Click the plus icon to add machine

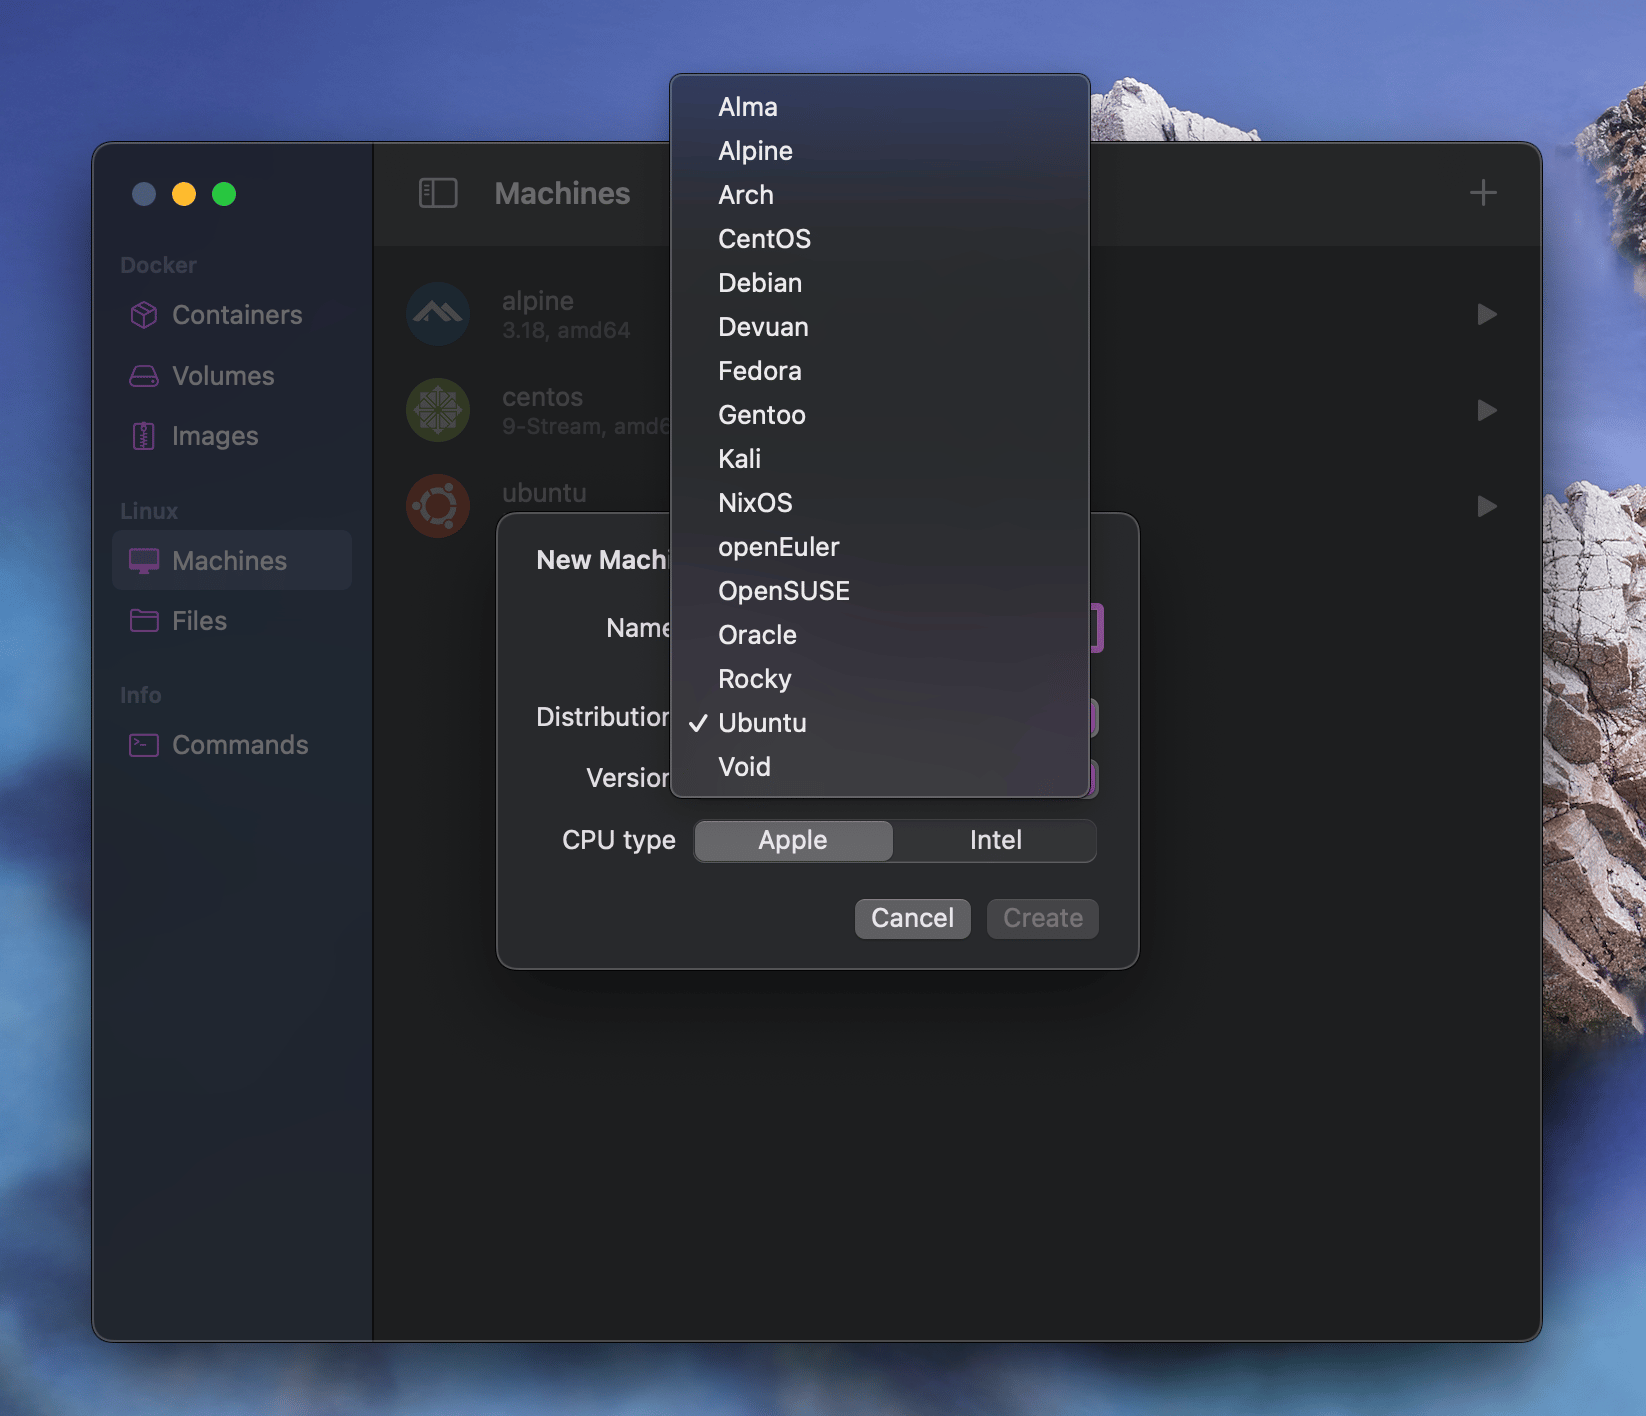click(1483, 193)
